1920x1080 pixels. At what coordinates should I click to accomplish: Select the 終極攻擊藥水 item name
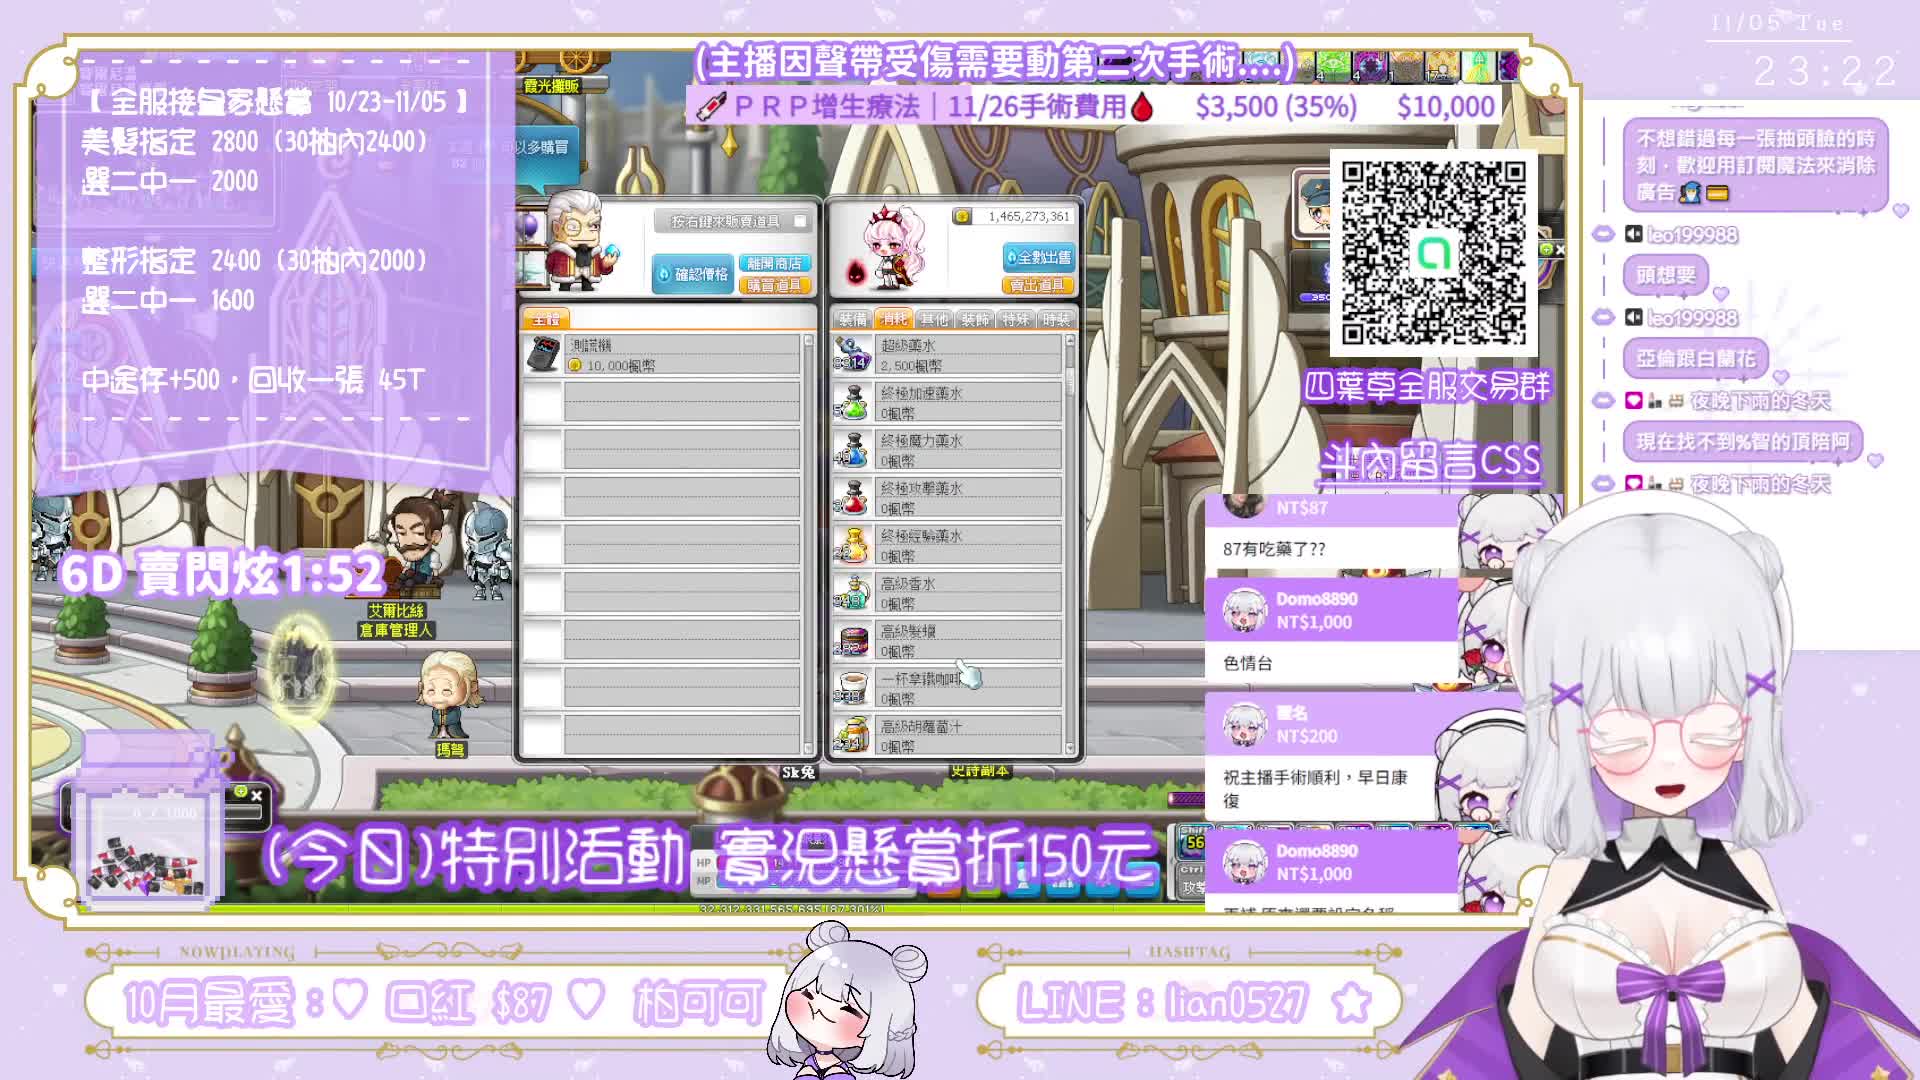click(x=921, y=488)
